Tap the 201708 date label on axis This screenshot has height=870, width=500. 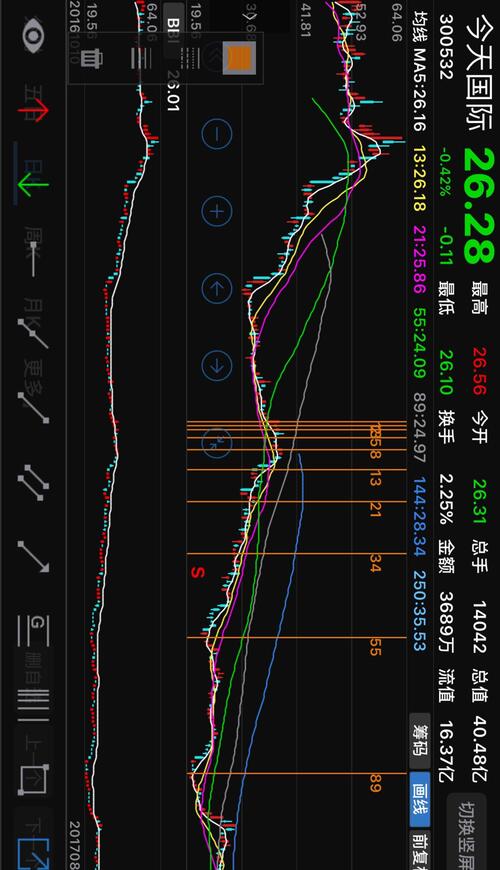pos(74,845)
